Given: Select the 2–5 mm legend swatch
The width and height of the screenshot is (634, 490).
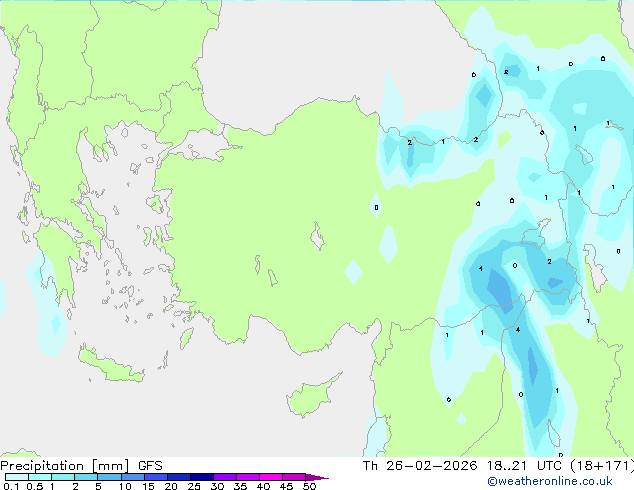Looking at the screenshot, I should pyautogui.click(x=86, y=477).
